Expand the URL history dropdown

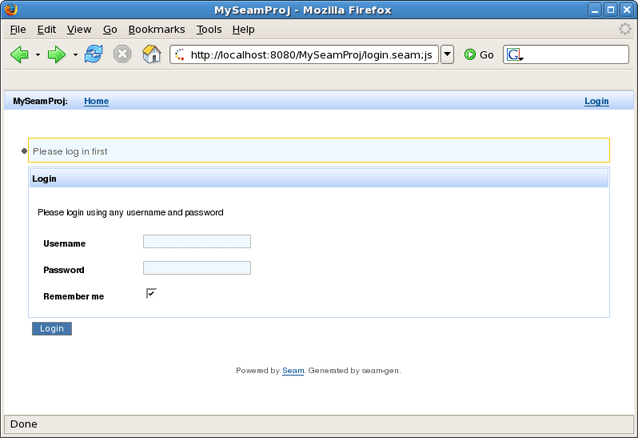click(447, 55)
